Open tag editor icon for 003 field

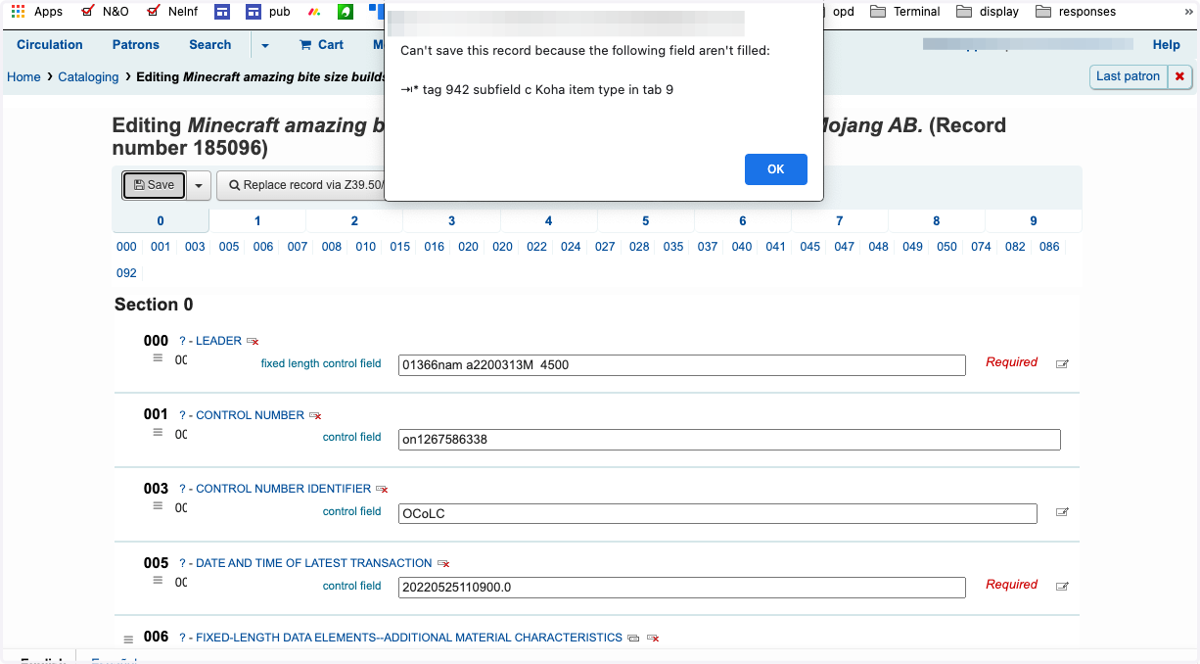click(1062, 512)
